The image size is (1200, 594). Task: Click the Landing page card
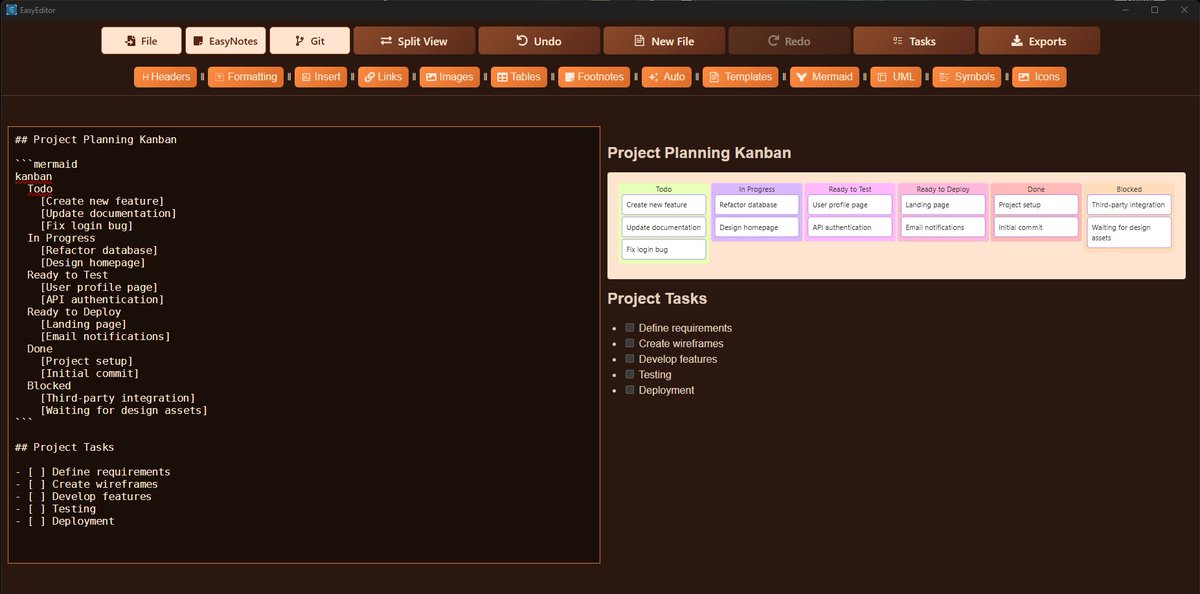pos(943,205)
